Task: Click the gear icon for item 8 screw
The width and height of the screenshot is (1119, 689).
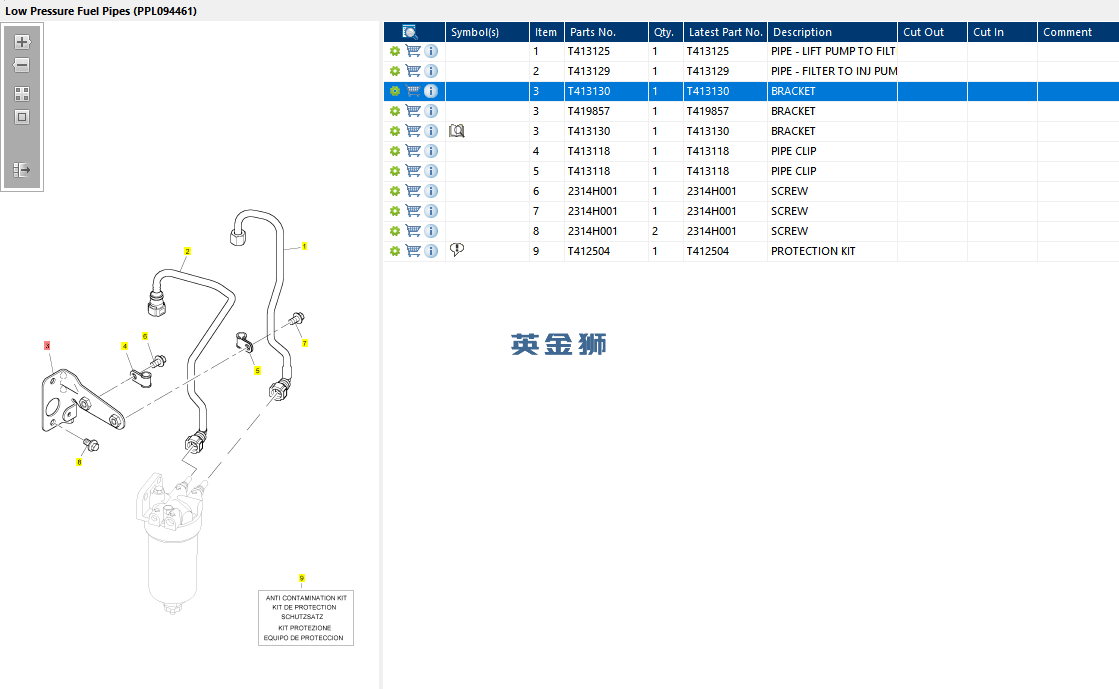Action: (x=395, y=231)
